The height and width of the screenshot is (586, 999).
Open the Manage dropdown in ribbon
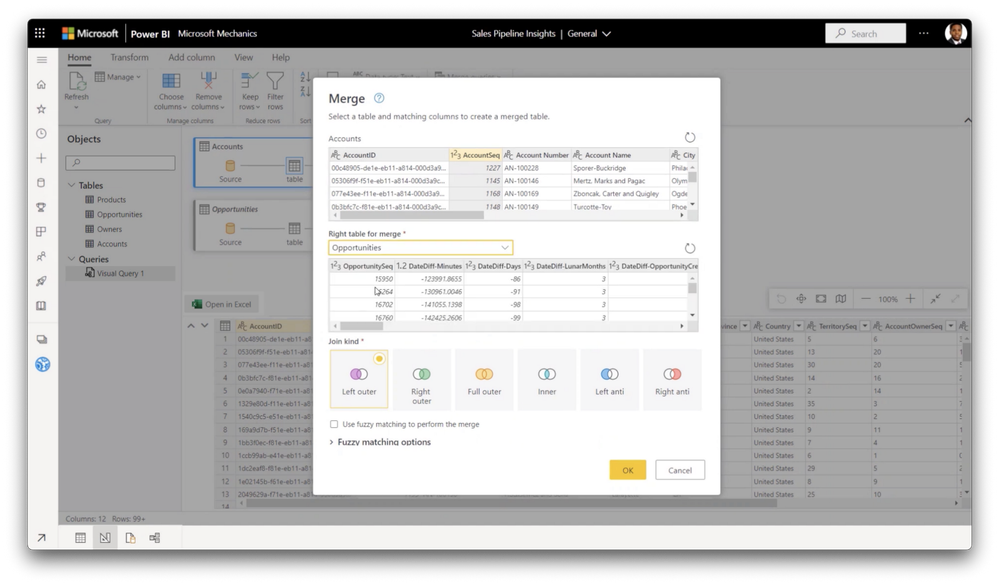click(x=118, y=77)
